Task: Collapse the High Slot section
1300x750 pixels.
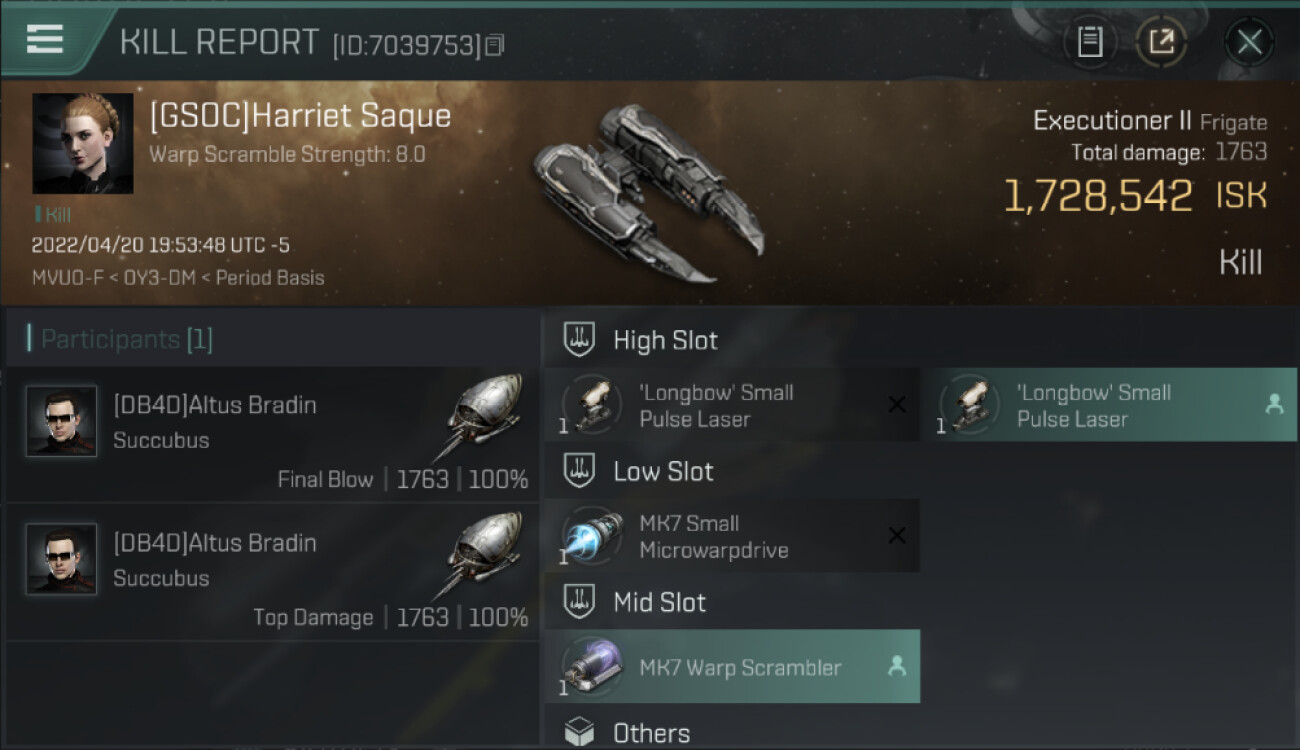Action: [665, 340]
